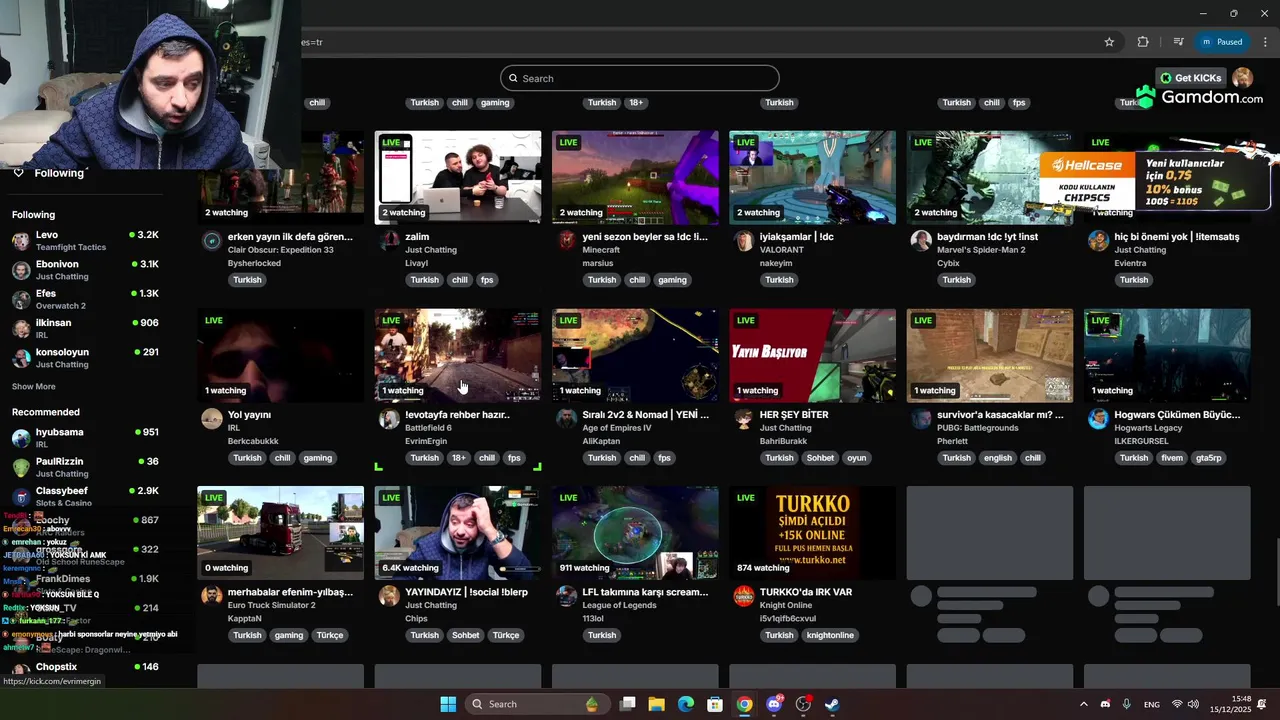Viewport: 1280px width, 720px height.
Task: Open the Chrome extensions puzzle icon
Action: [x=1143, y=42]
